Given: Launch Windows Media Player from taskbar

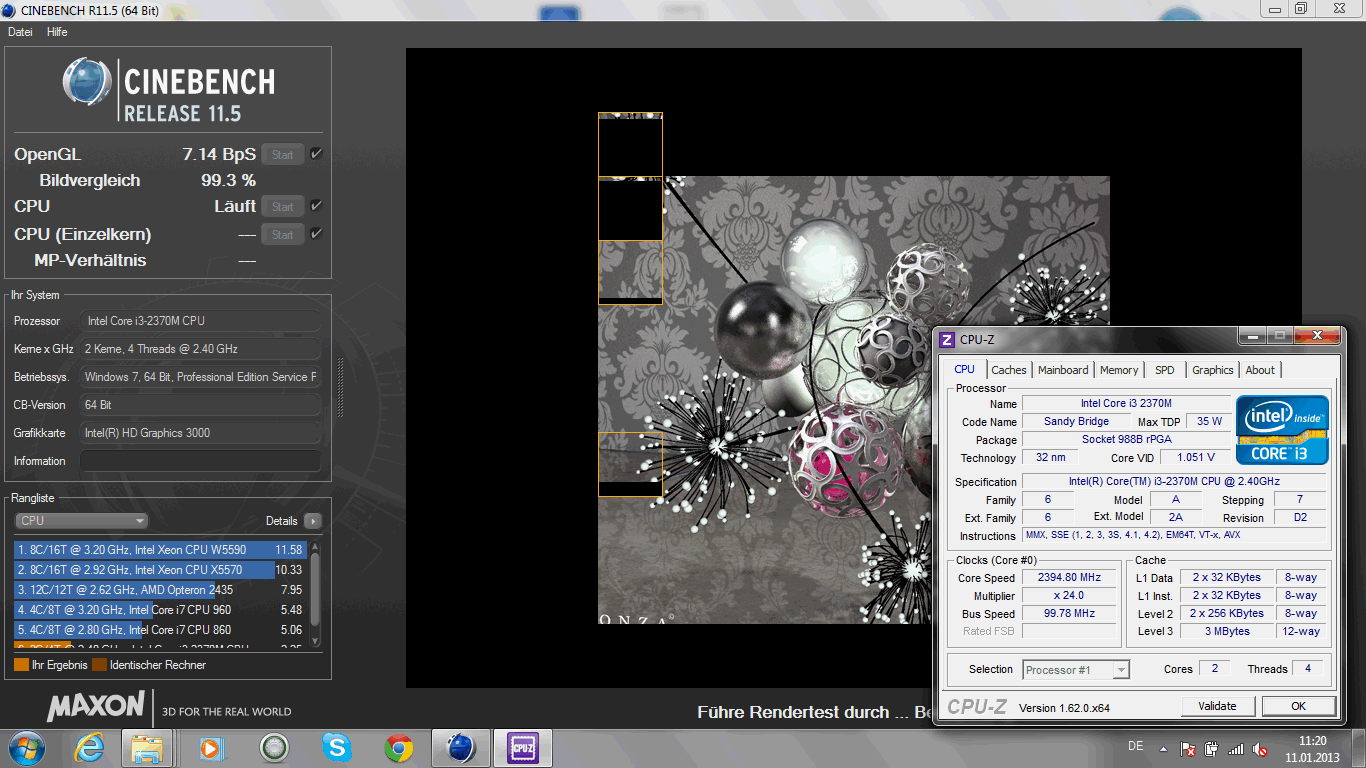Looking at the screenshot, I should click(210, 748).
